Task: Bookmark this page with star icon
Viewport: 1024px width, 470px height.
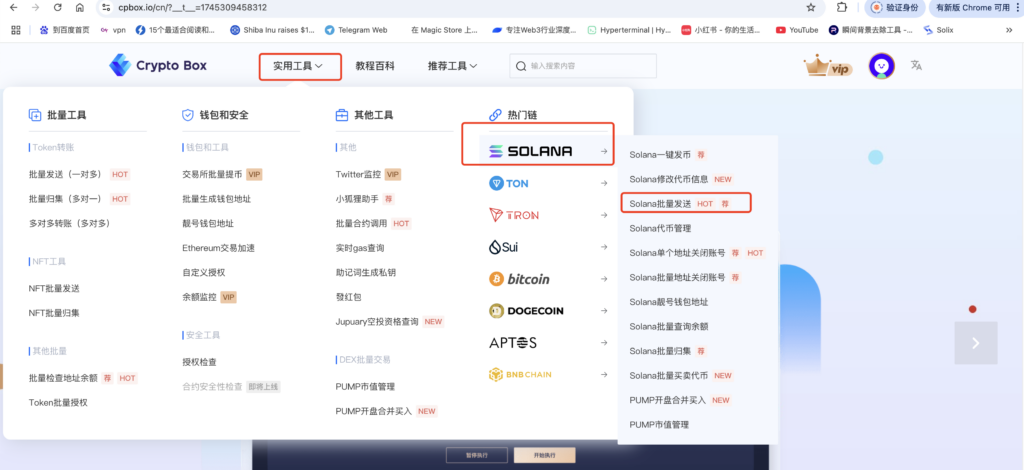Action: tap(811, 8)
